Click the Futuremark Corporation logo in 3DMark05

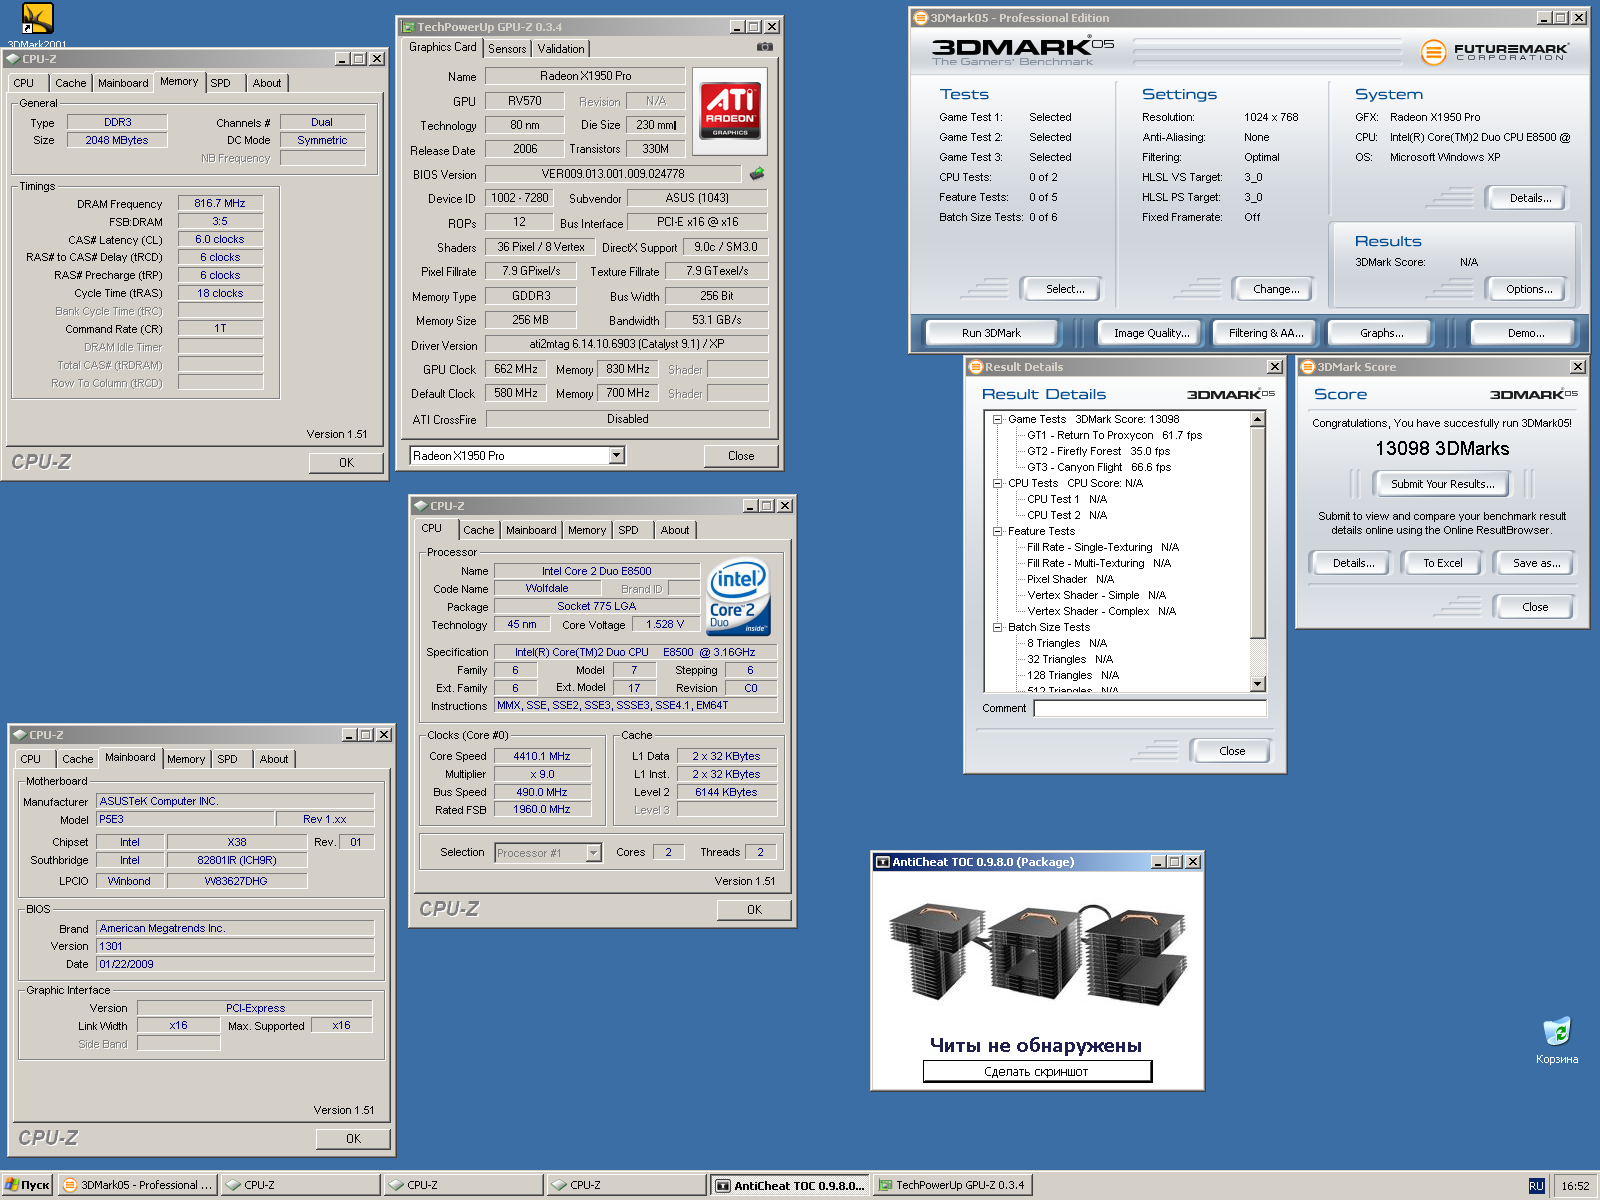tap(1495, 52)
